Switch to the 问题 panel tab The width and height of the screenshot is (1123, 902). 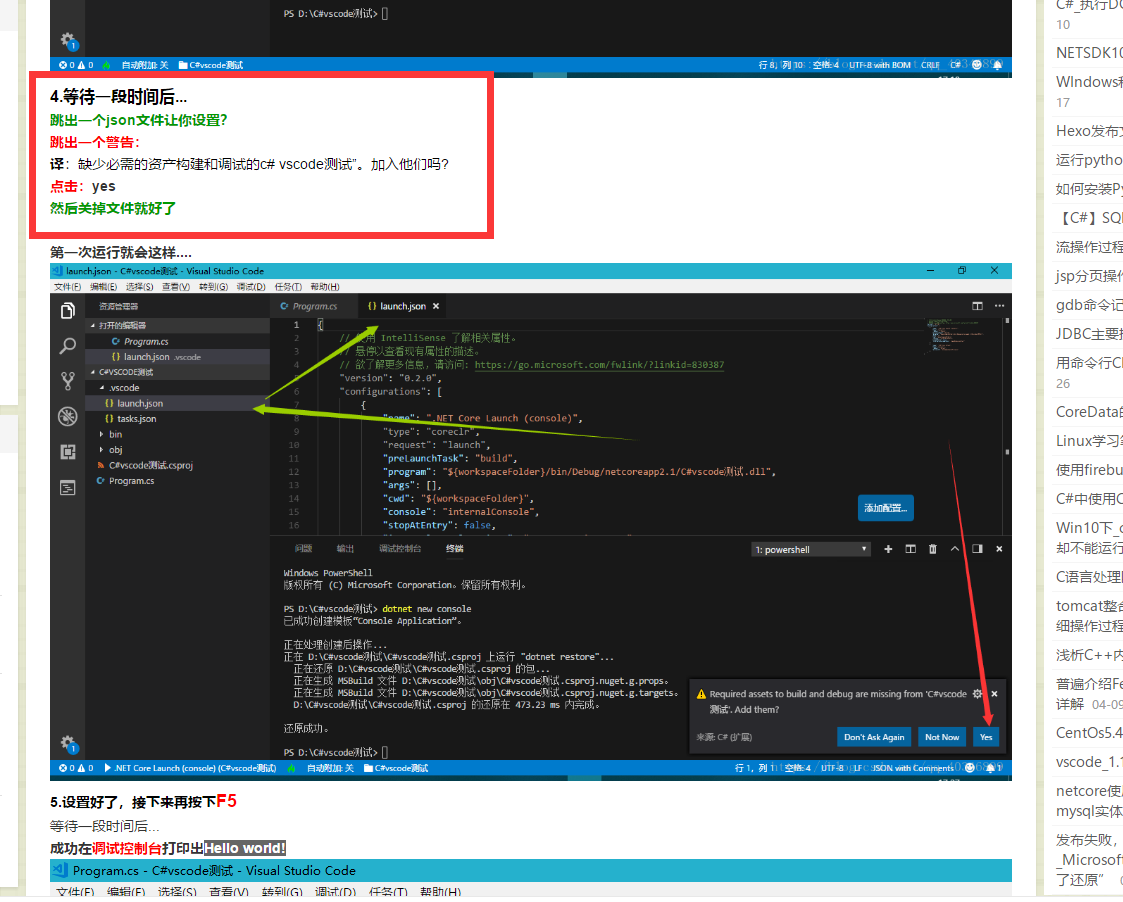[x=304, y=549]
